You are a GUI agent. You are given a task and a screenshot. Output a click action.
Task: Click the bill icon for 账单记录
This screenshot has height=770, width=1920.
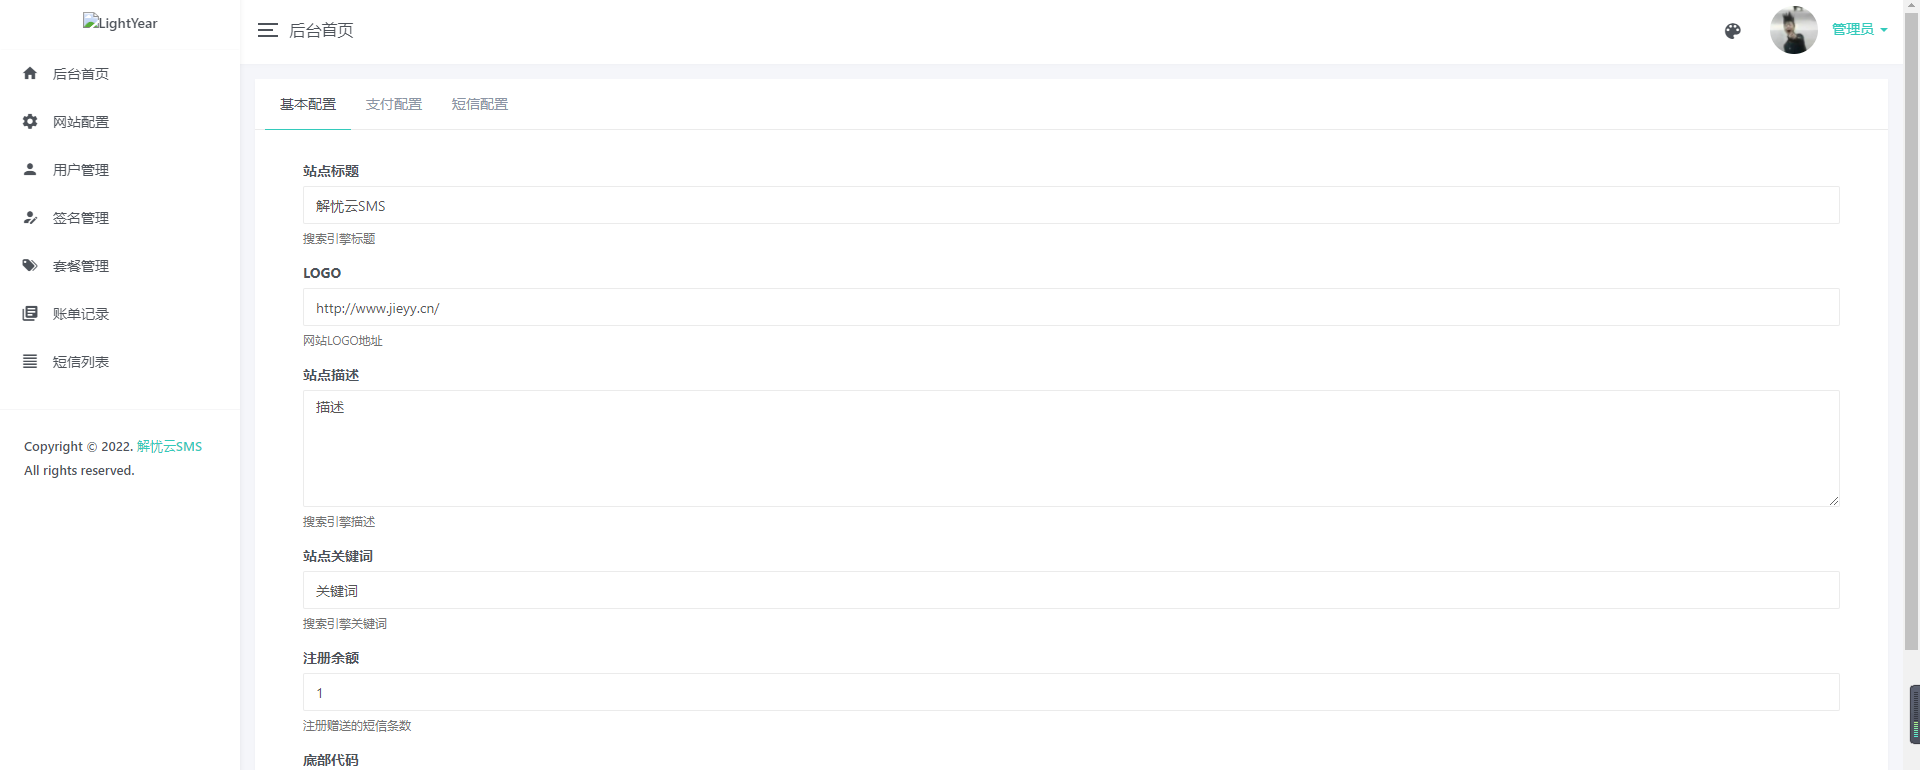(30, 313)
